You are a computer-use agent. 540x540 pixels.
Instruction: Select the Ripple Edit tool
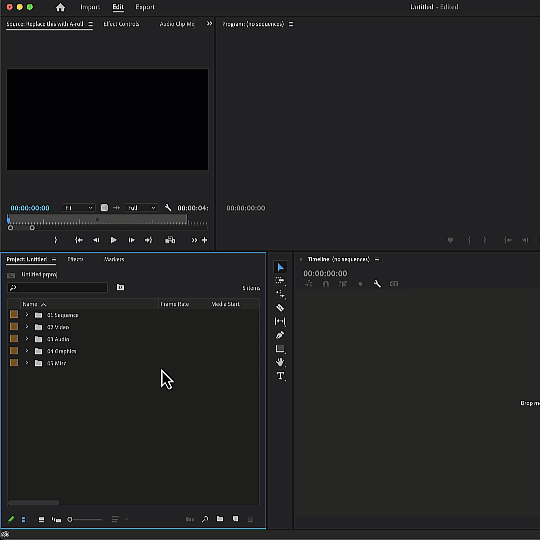click(x=280, y=294)
